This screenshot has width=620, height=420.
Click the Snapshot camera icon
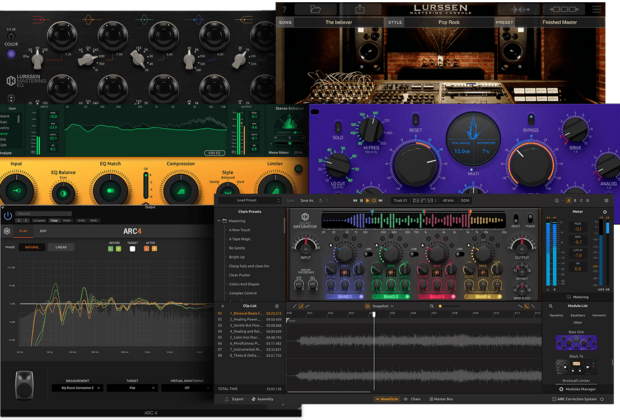pos(367,306)
